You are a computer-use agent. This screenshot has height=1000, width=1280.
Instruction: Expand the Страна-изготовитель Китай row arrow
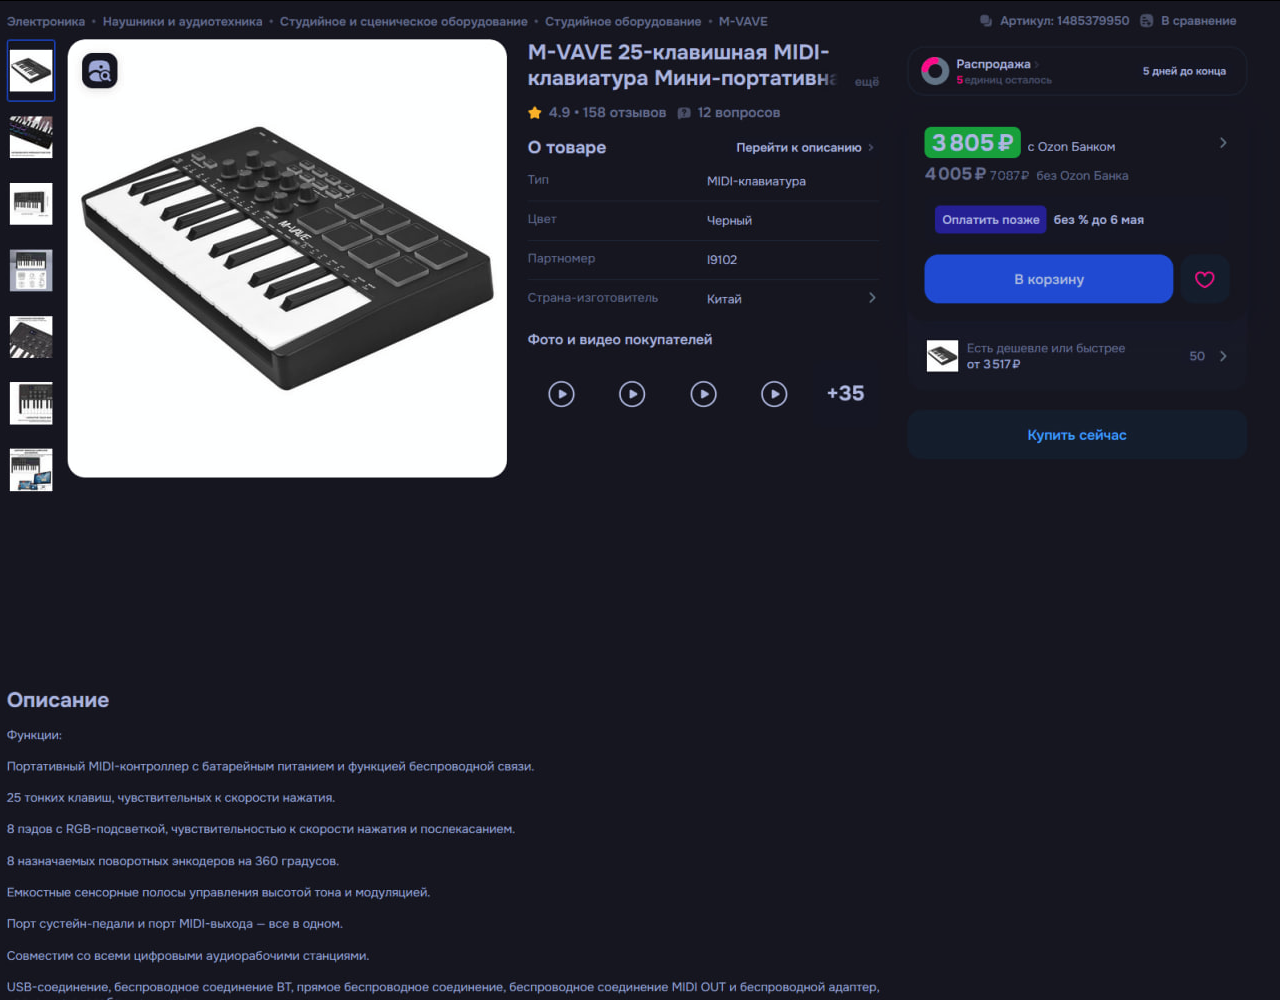coord(872,298)
